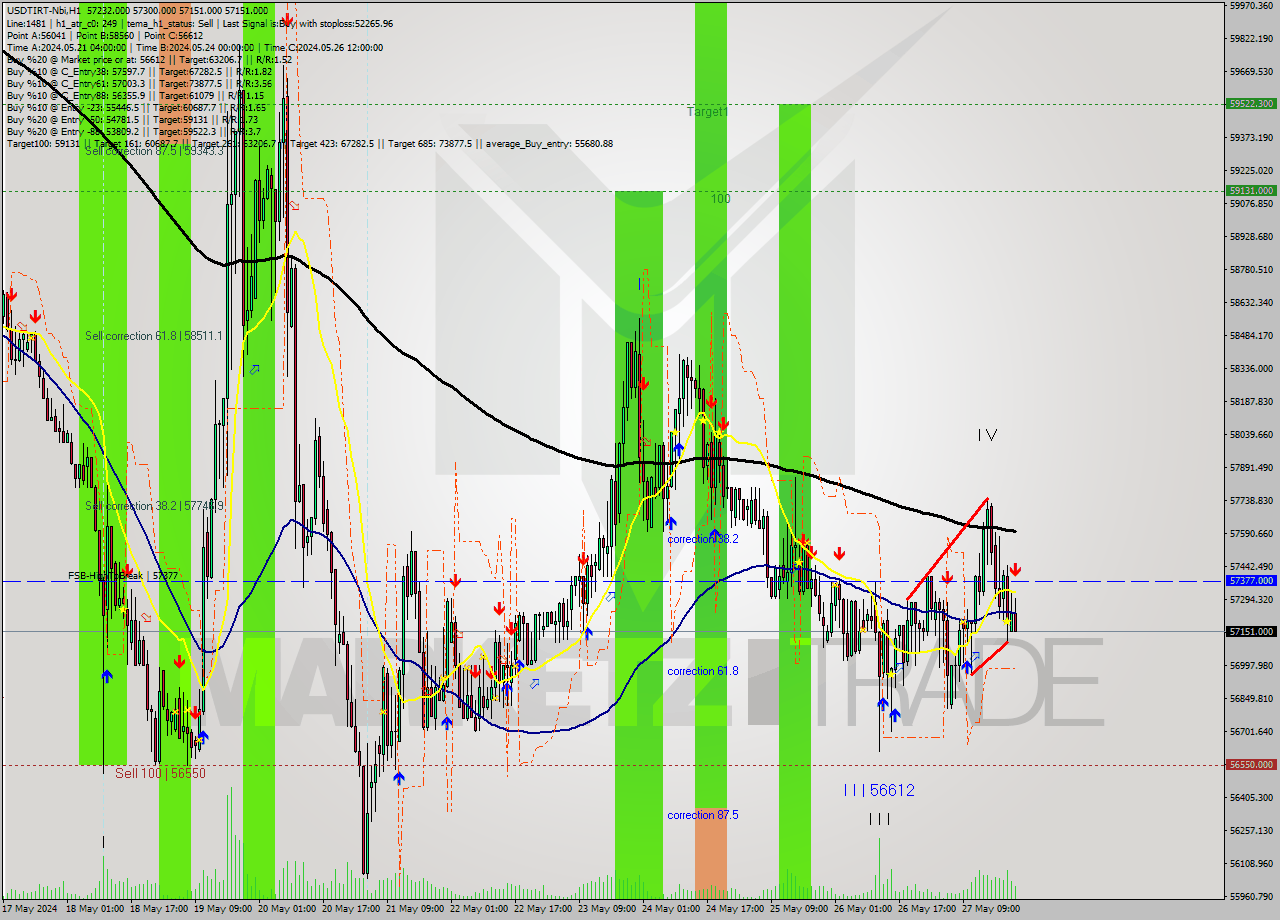
Task: Click the '100' label on green zone
Action: click(x=721, y=199)
